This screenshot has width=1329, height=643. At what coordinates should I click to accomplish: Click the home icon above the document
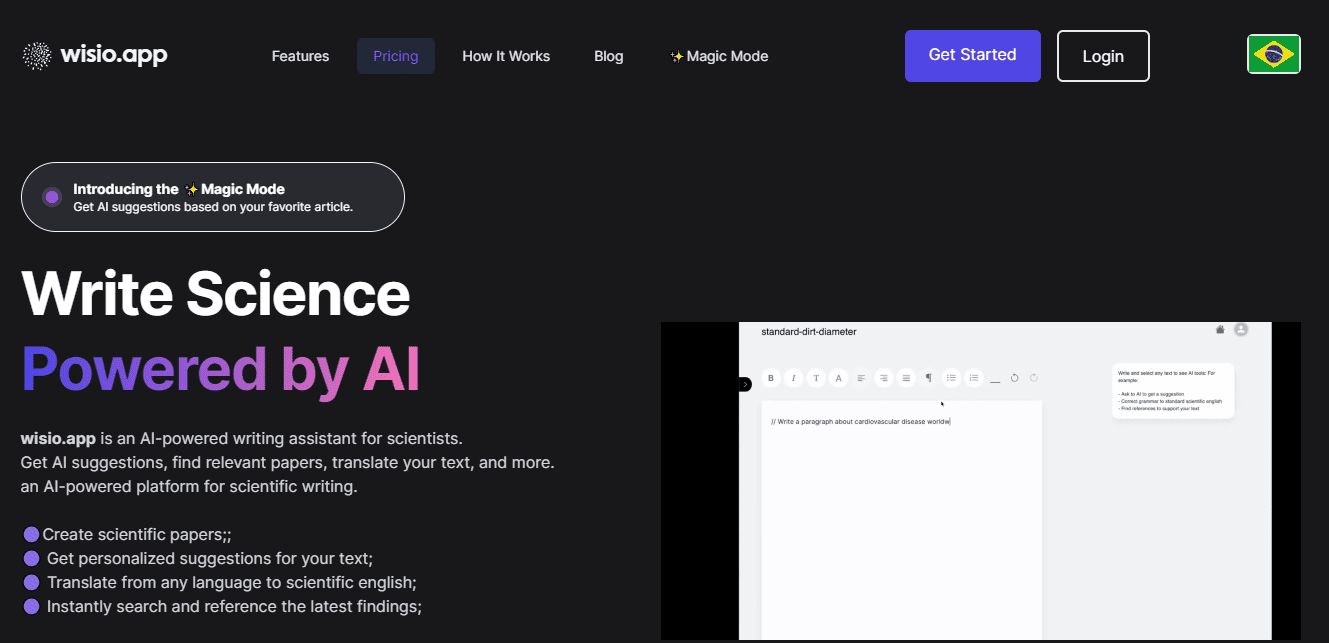click(x=1219, y=329)
